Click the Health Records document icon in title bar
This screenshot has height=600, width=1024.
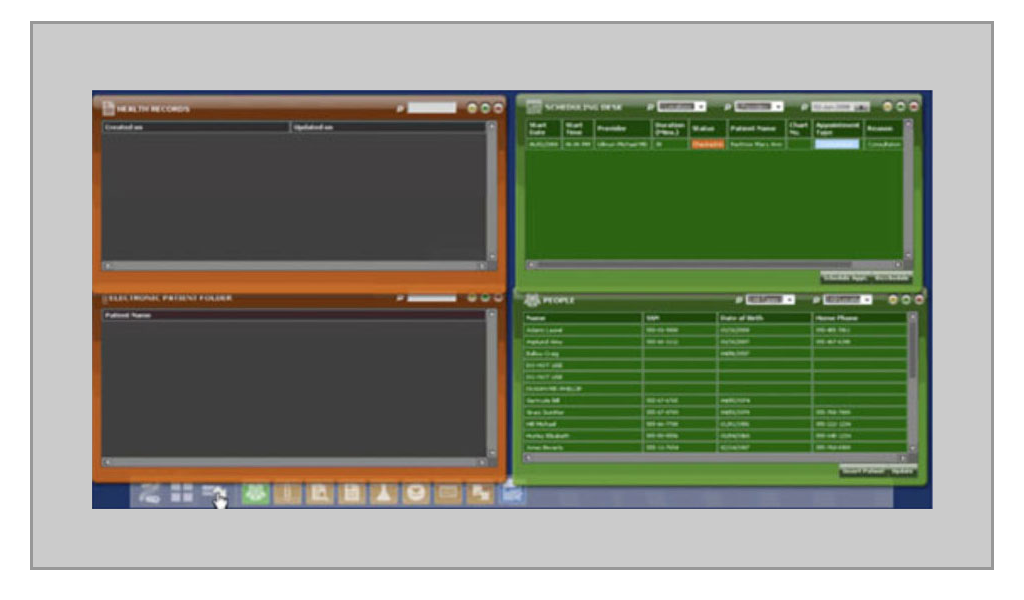(108, 108)
